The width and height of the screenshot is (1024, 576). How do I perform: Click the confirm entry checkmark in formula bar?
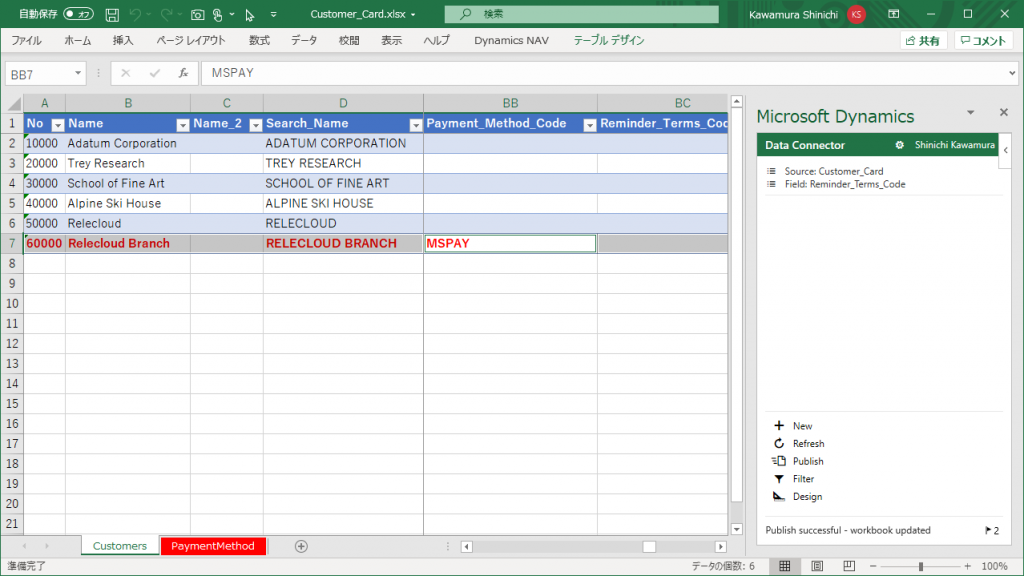(155, 73)
